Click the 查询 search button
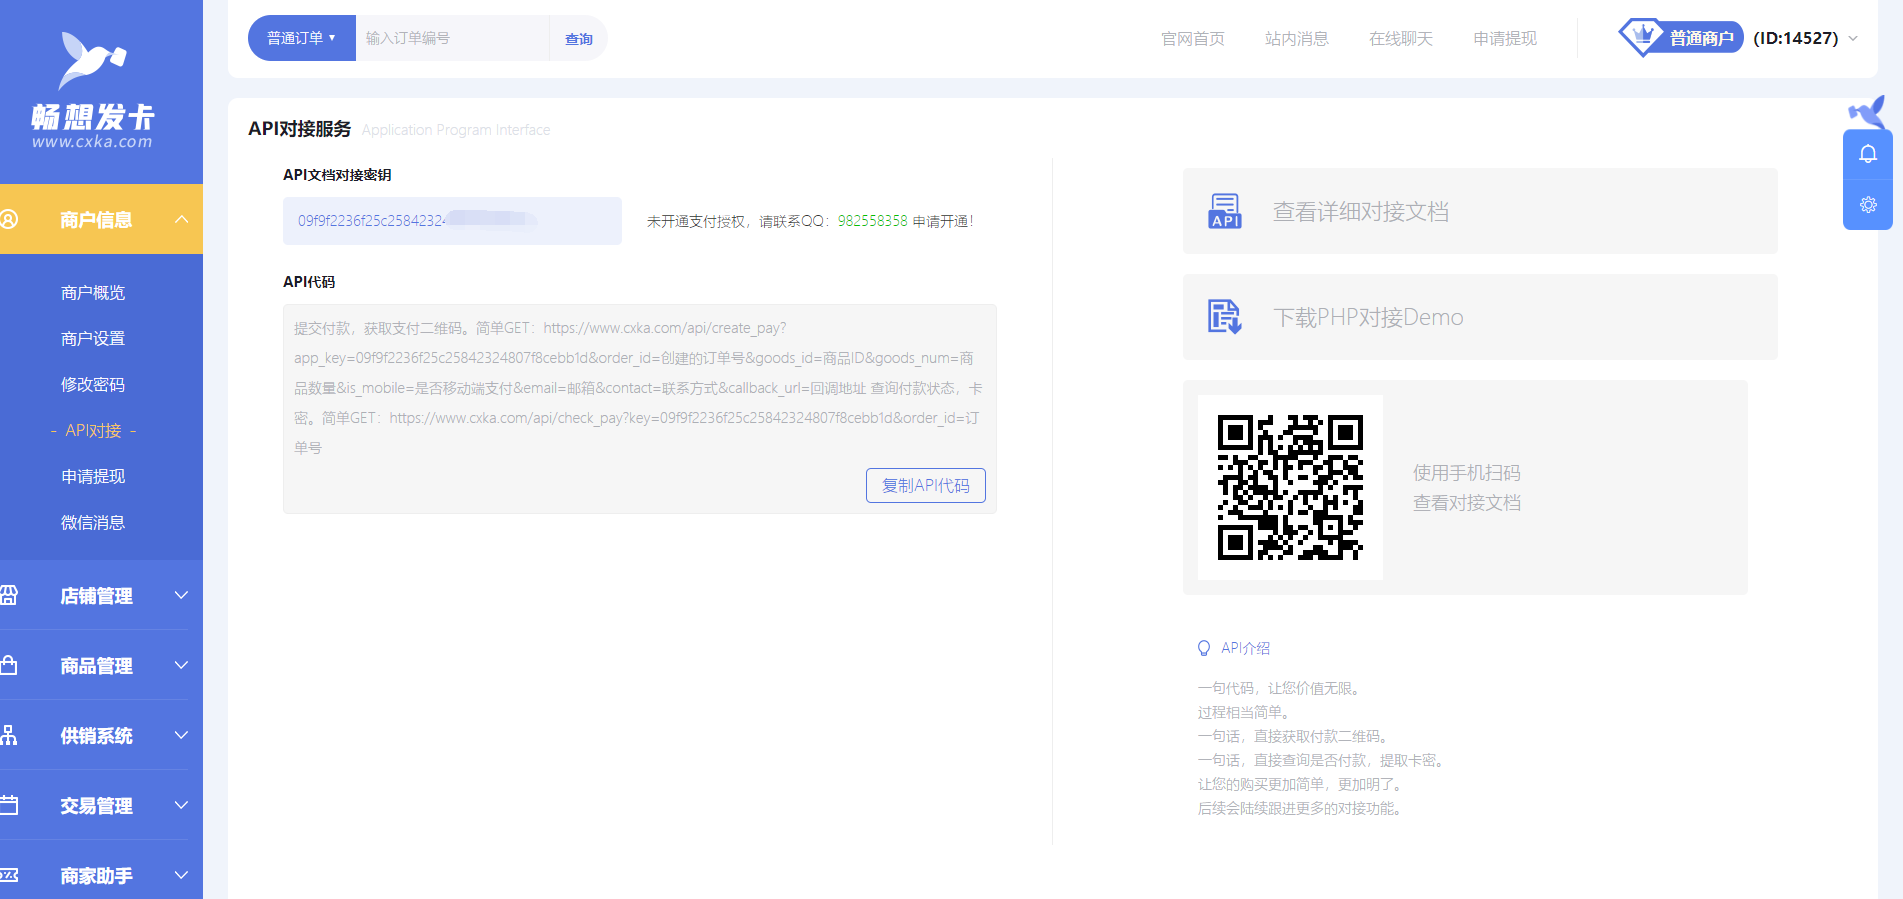1903x899 pixels. click(578, 39)
